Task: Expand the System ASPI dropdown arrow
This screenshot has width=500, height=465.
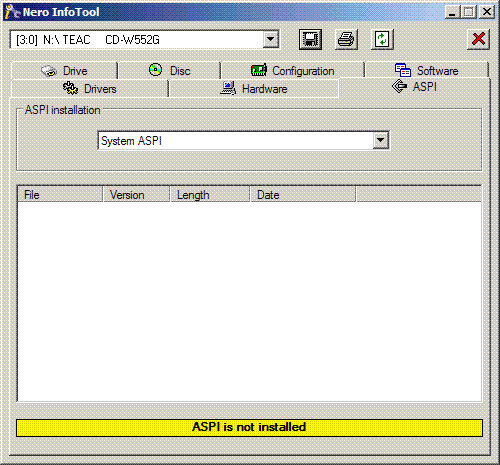Action: 380,140
